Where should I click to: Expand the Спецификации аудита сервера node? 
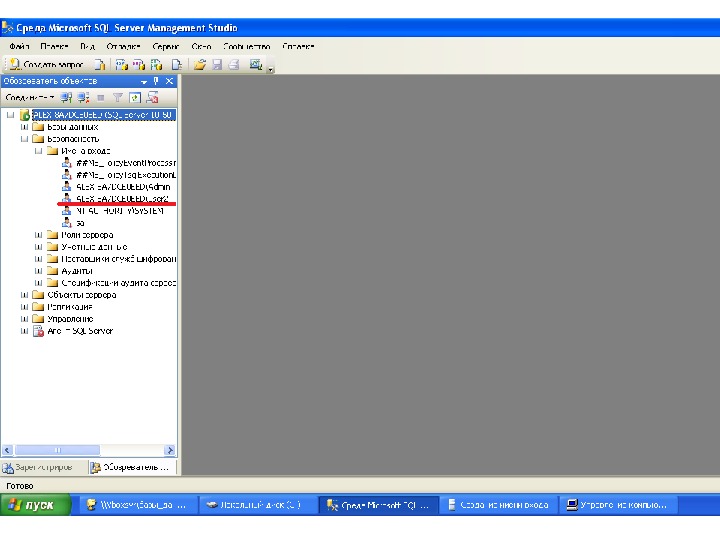point(39,282)
